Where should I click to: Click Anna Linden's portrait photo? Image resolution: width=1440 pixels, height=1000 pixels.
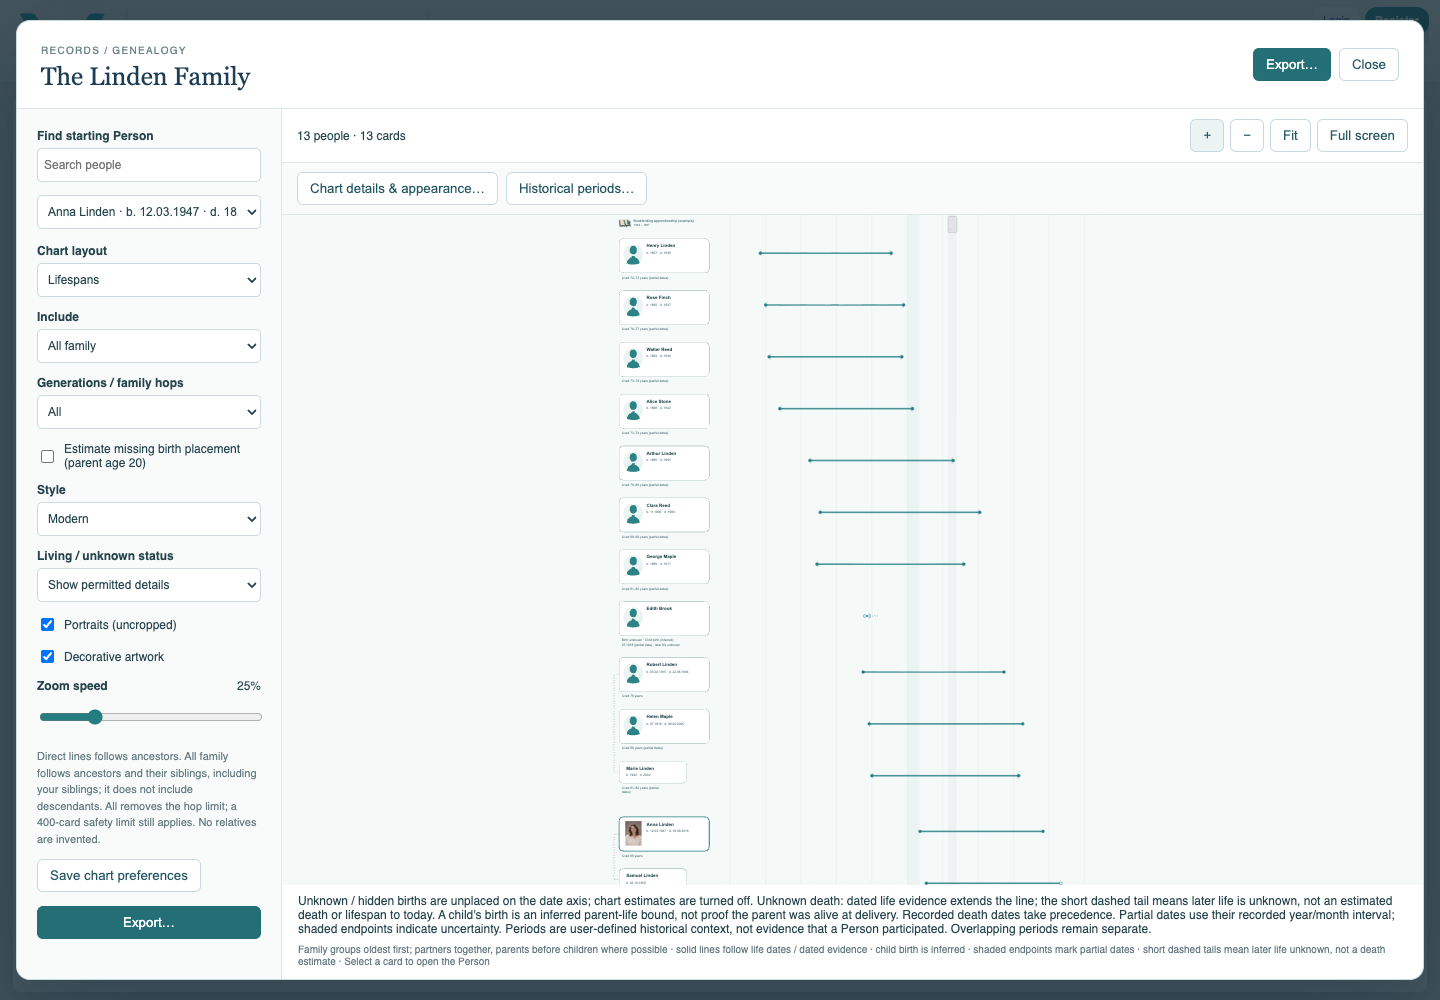tap(633, 834)
